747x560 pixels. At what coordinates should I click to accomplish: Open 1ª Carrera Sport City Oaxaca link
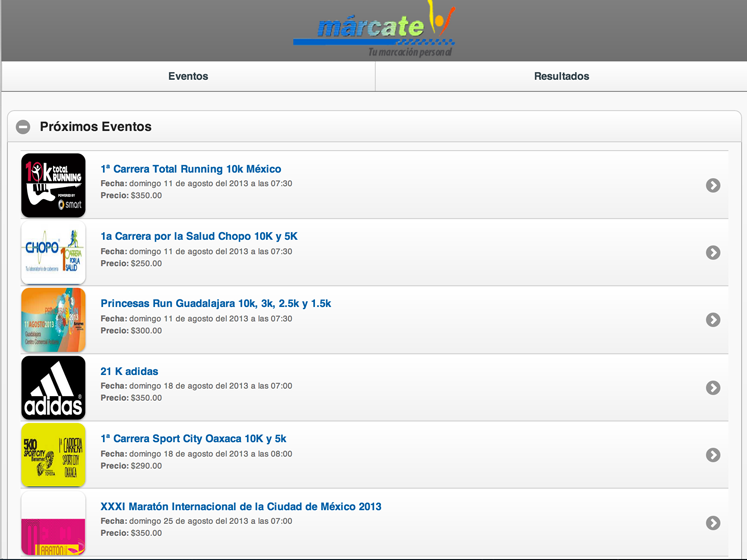point(193,438)
